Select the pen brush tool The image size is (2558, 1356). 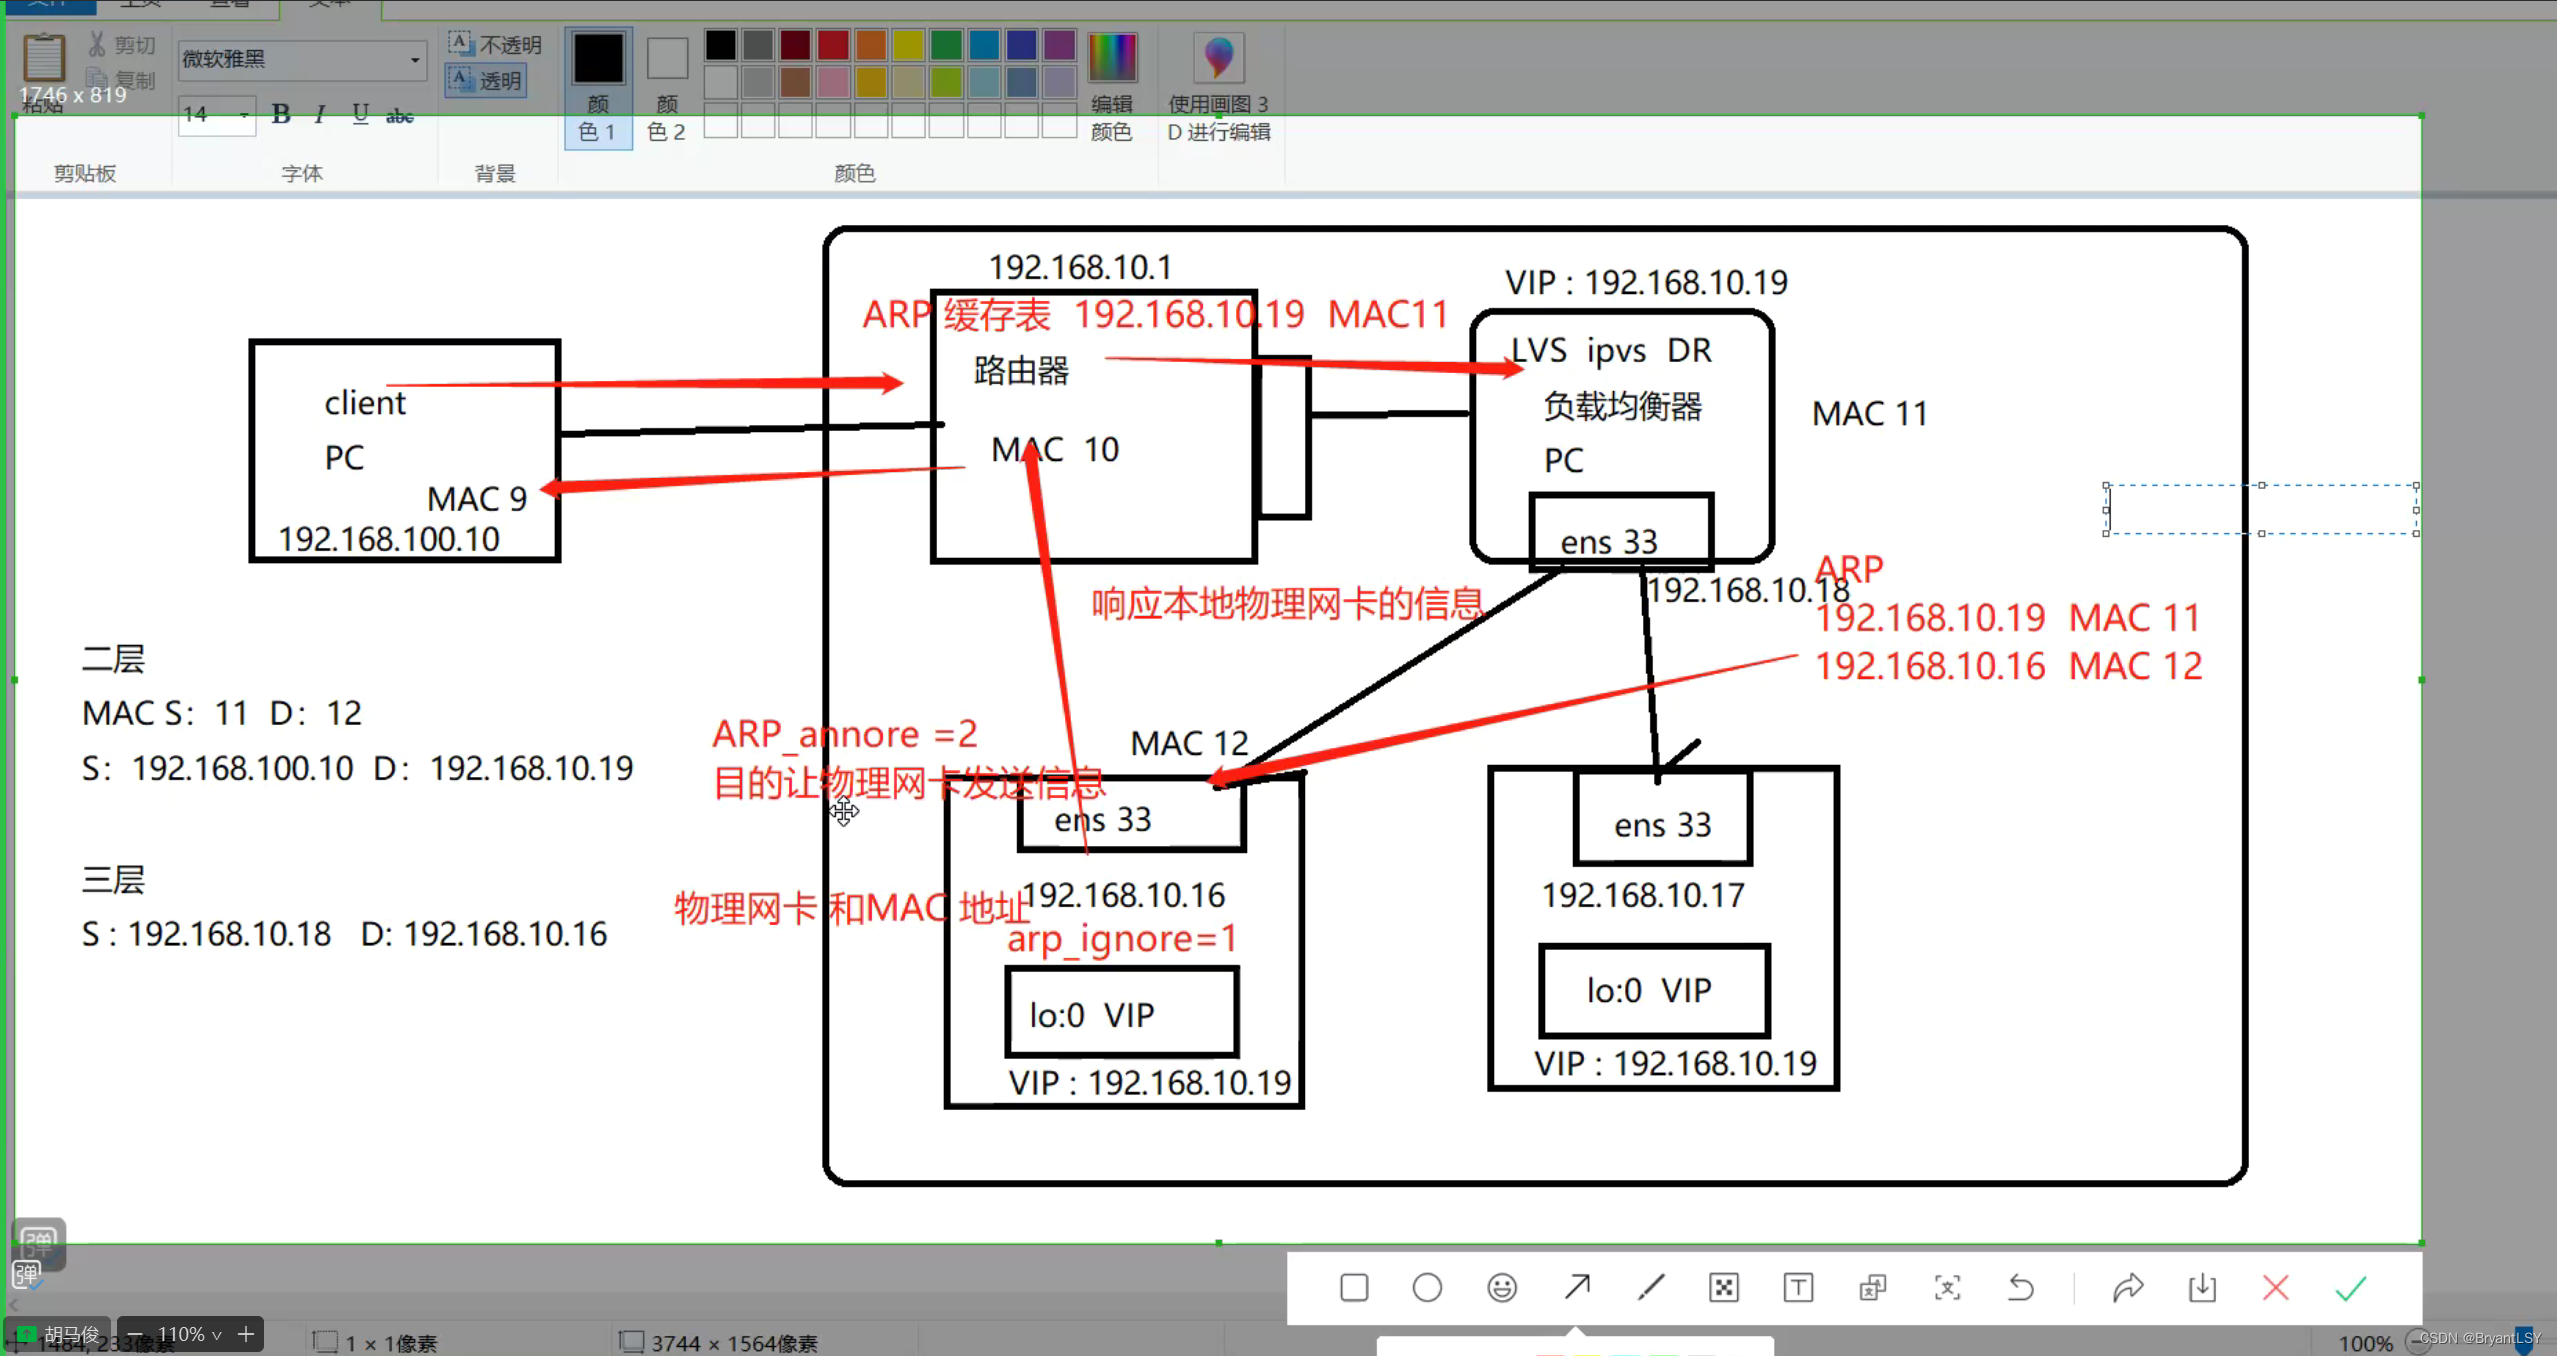point(1651,1287)
